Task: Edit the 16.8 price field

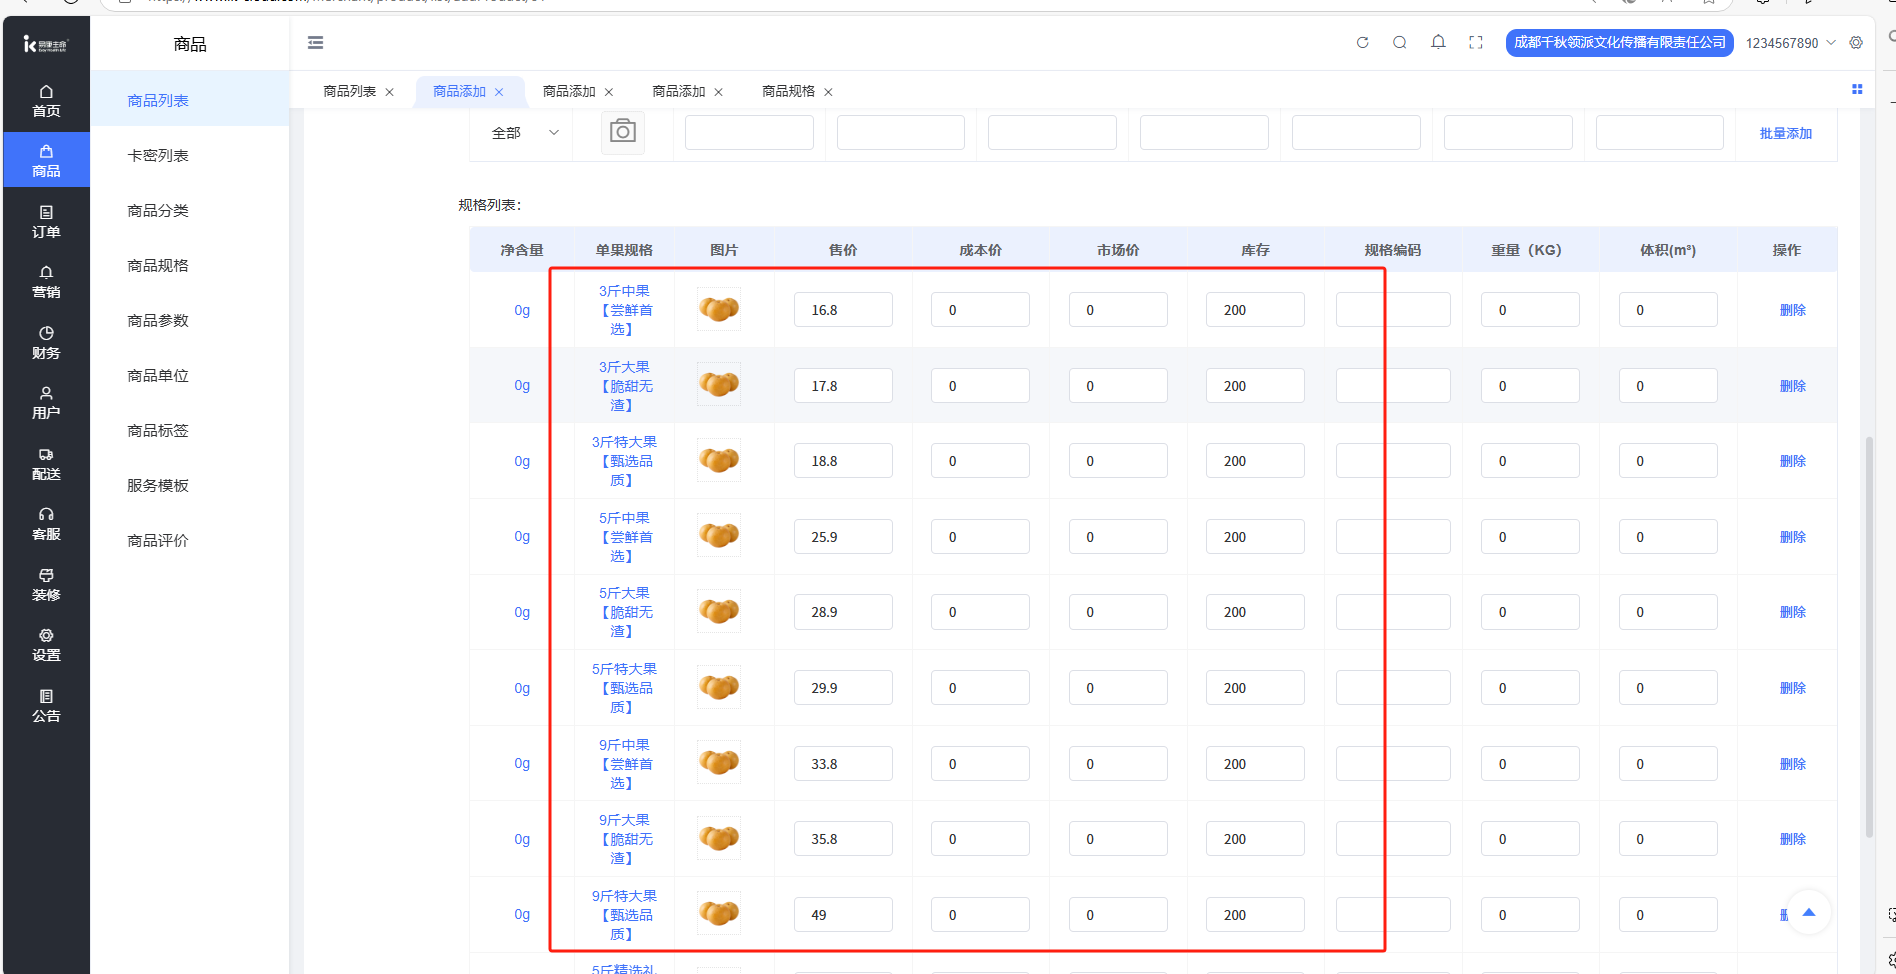Action: coord(843,310)
